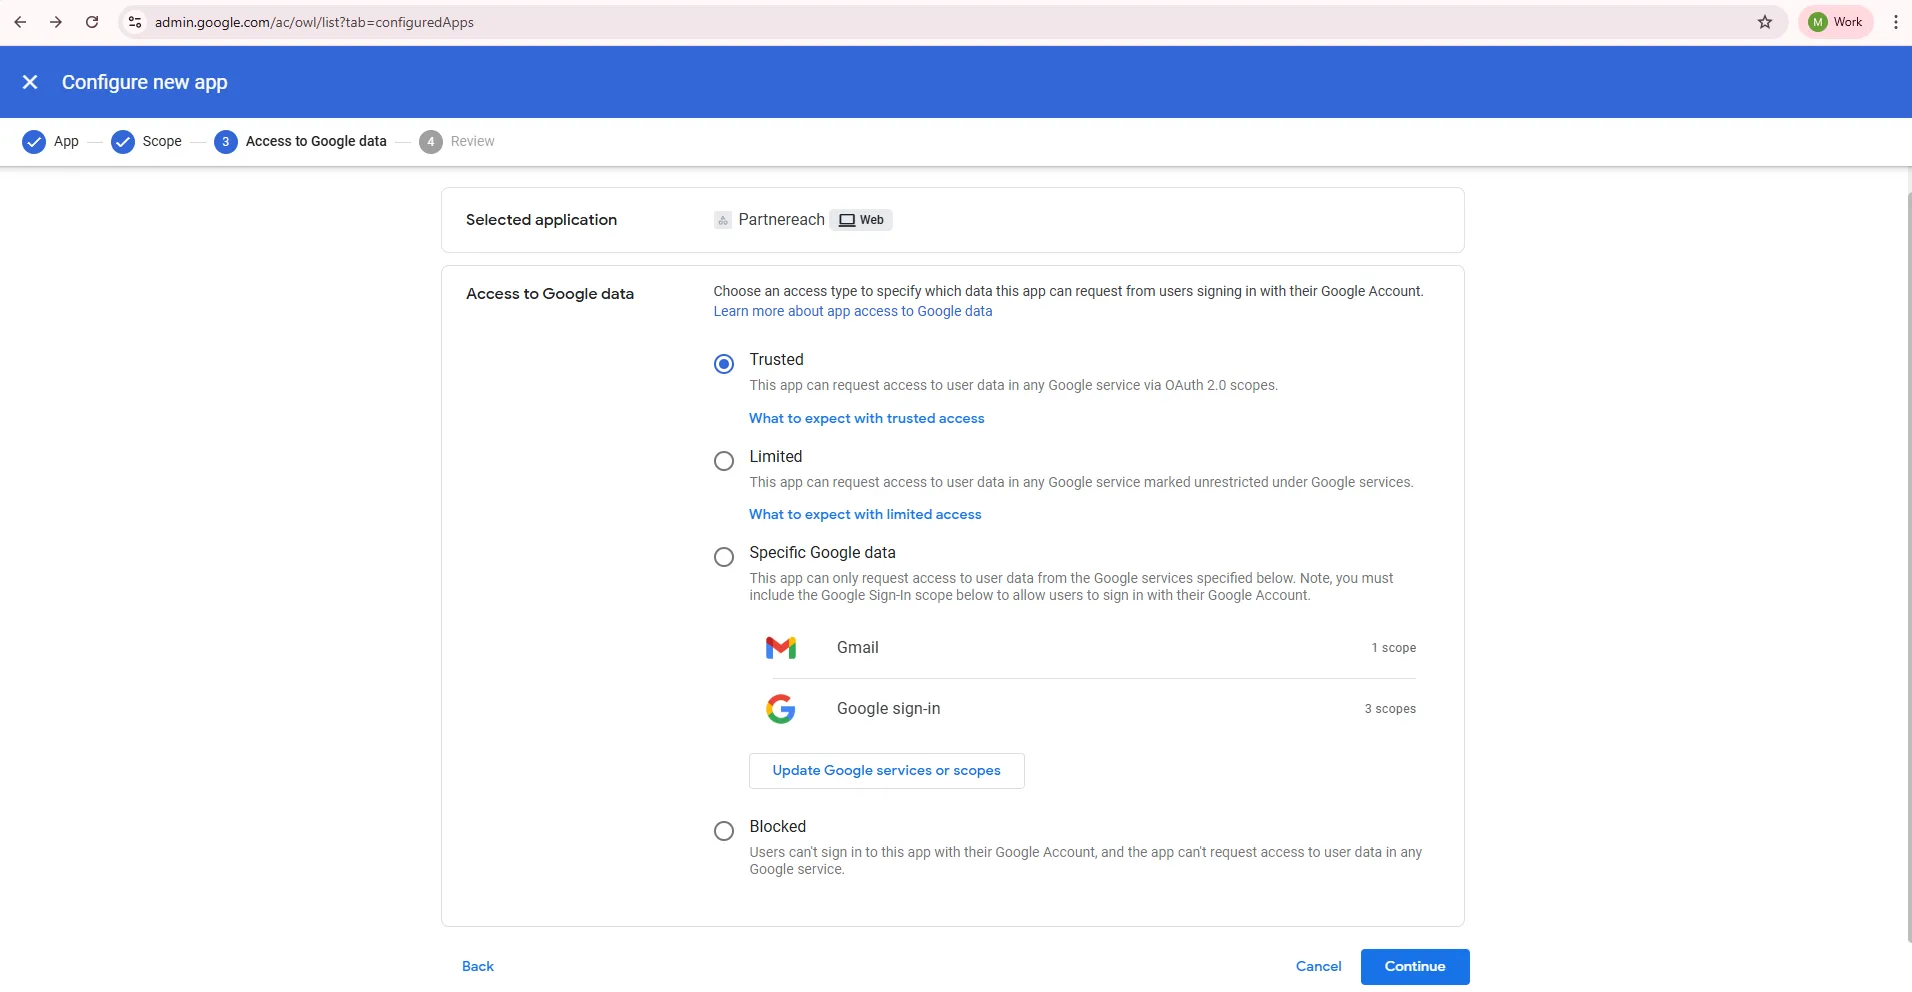Click the Continue button
1912x992 pixels.
click(1415, 967)
